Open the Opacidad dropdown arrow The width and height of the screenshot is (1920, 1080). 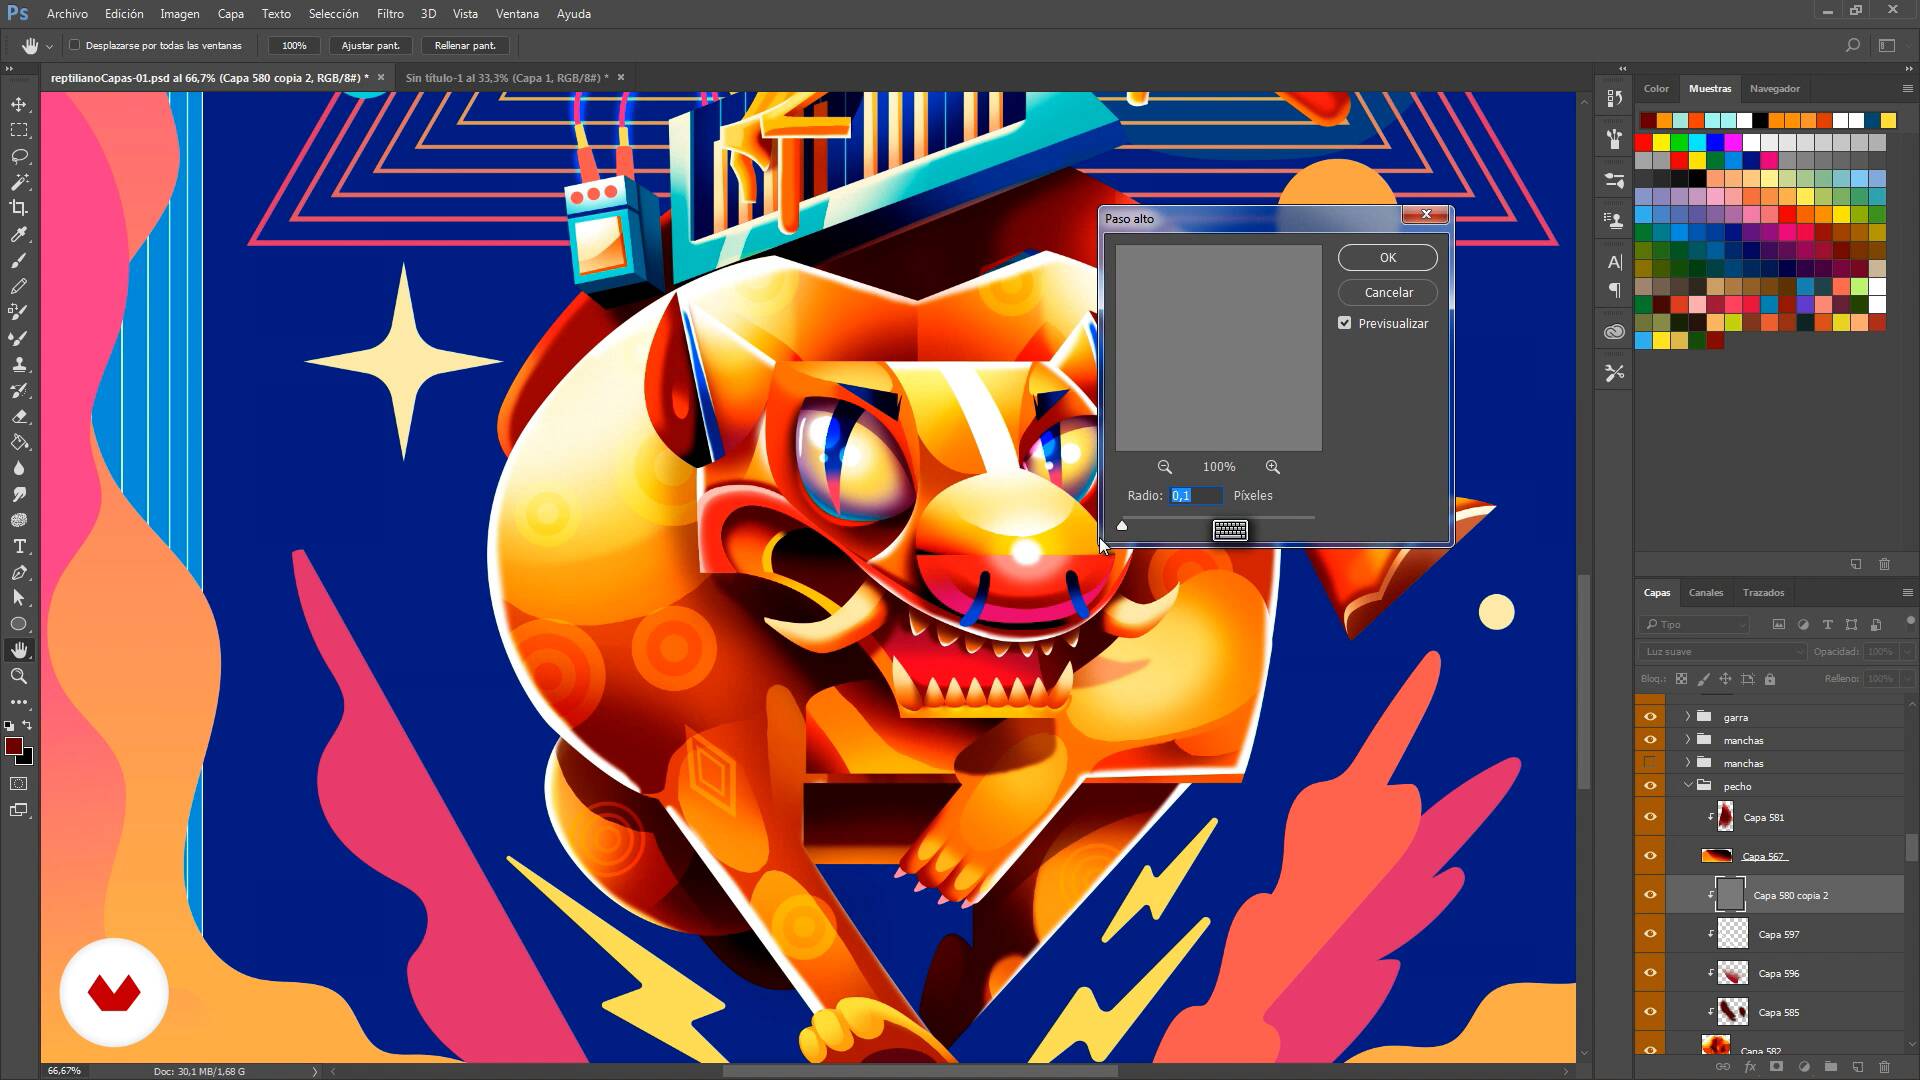click(x=1908, y=651)
